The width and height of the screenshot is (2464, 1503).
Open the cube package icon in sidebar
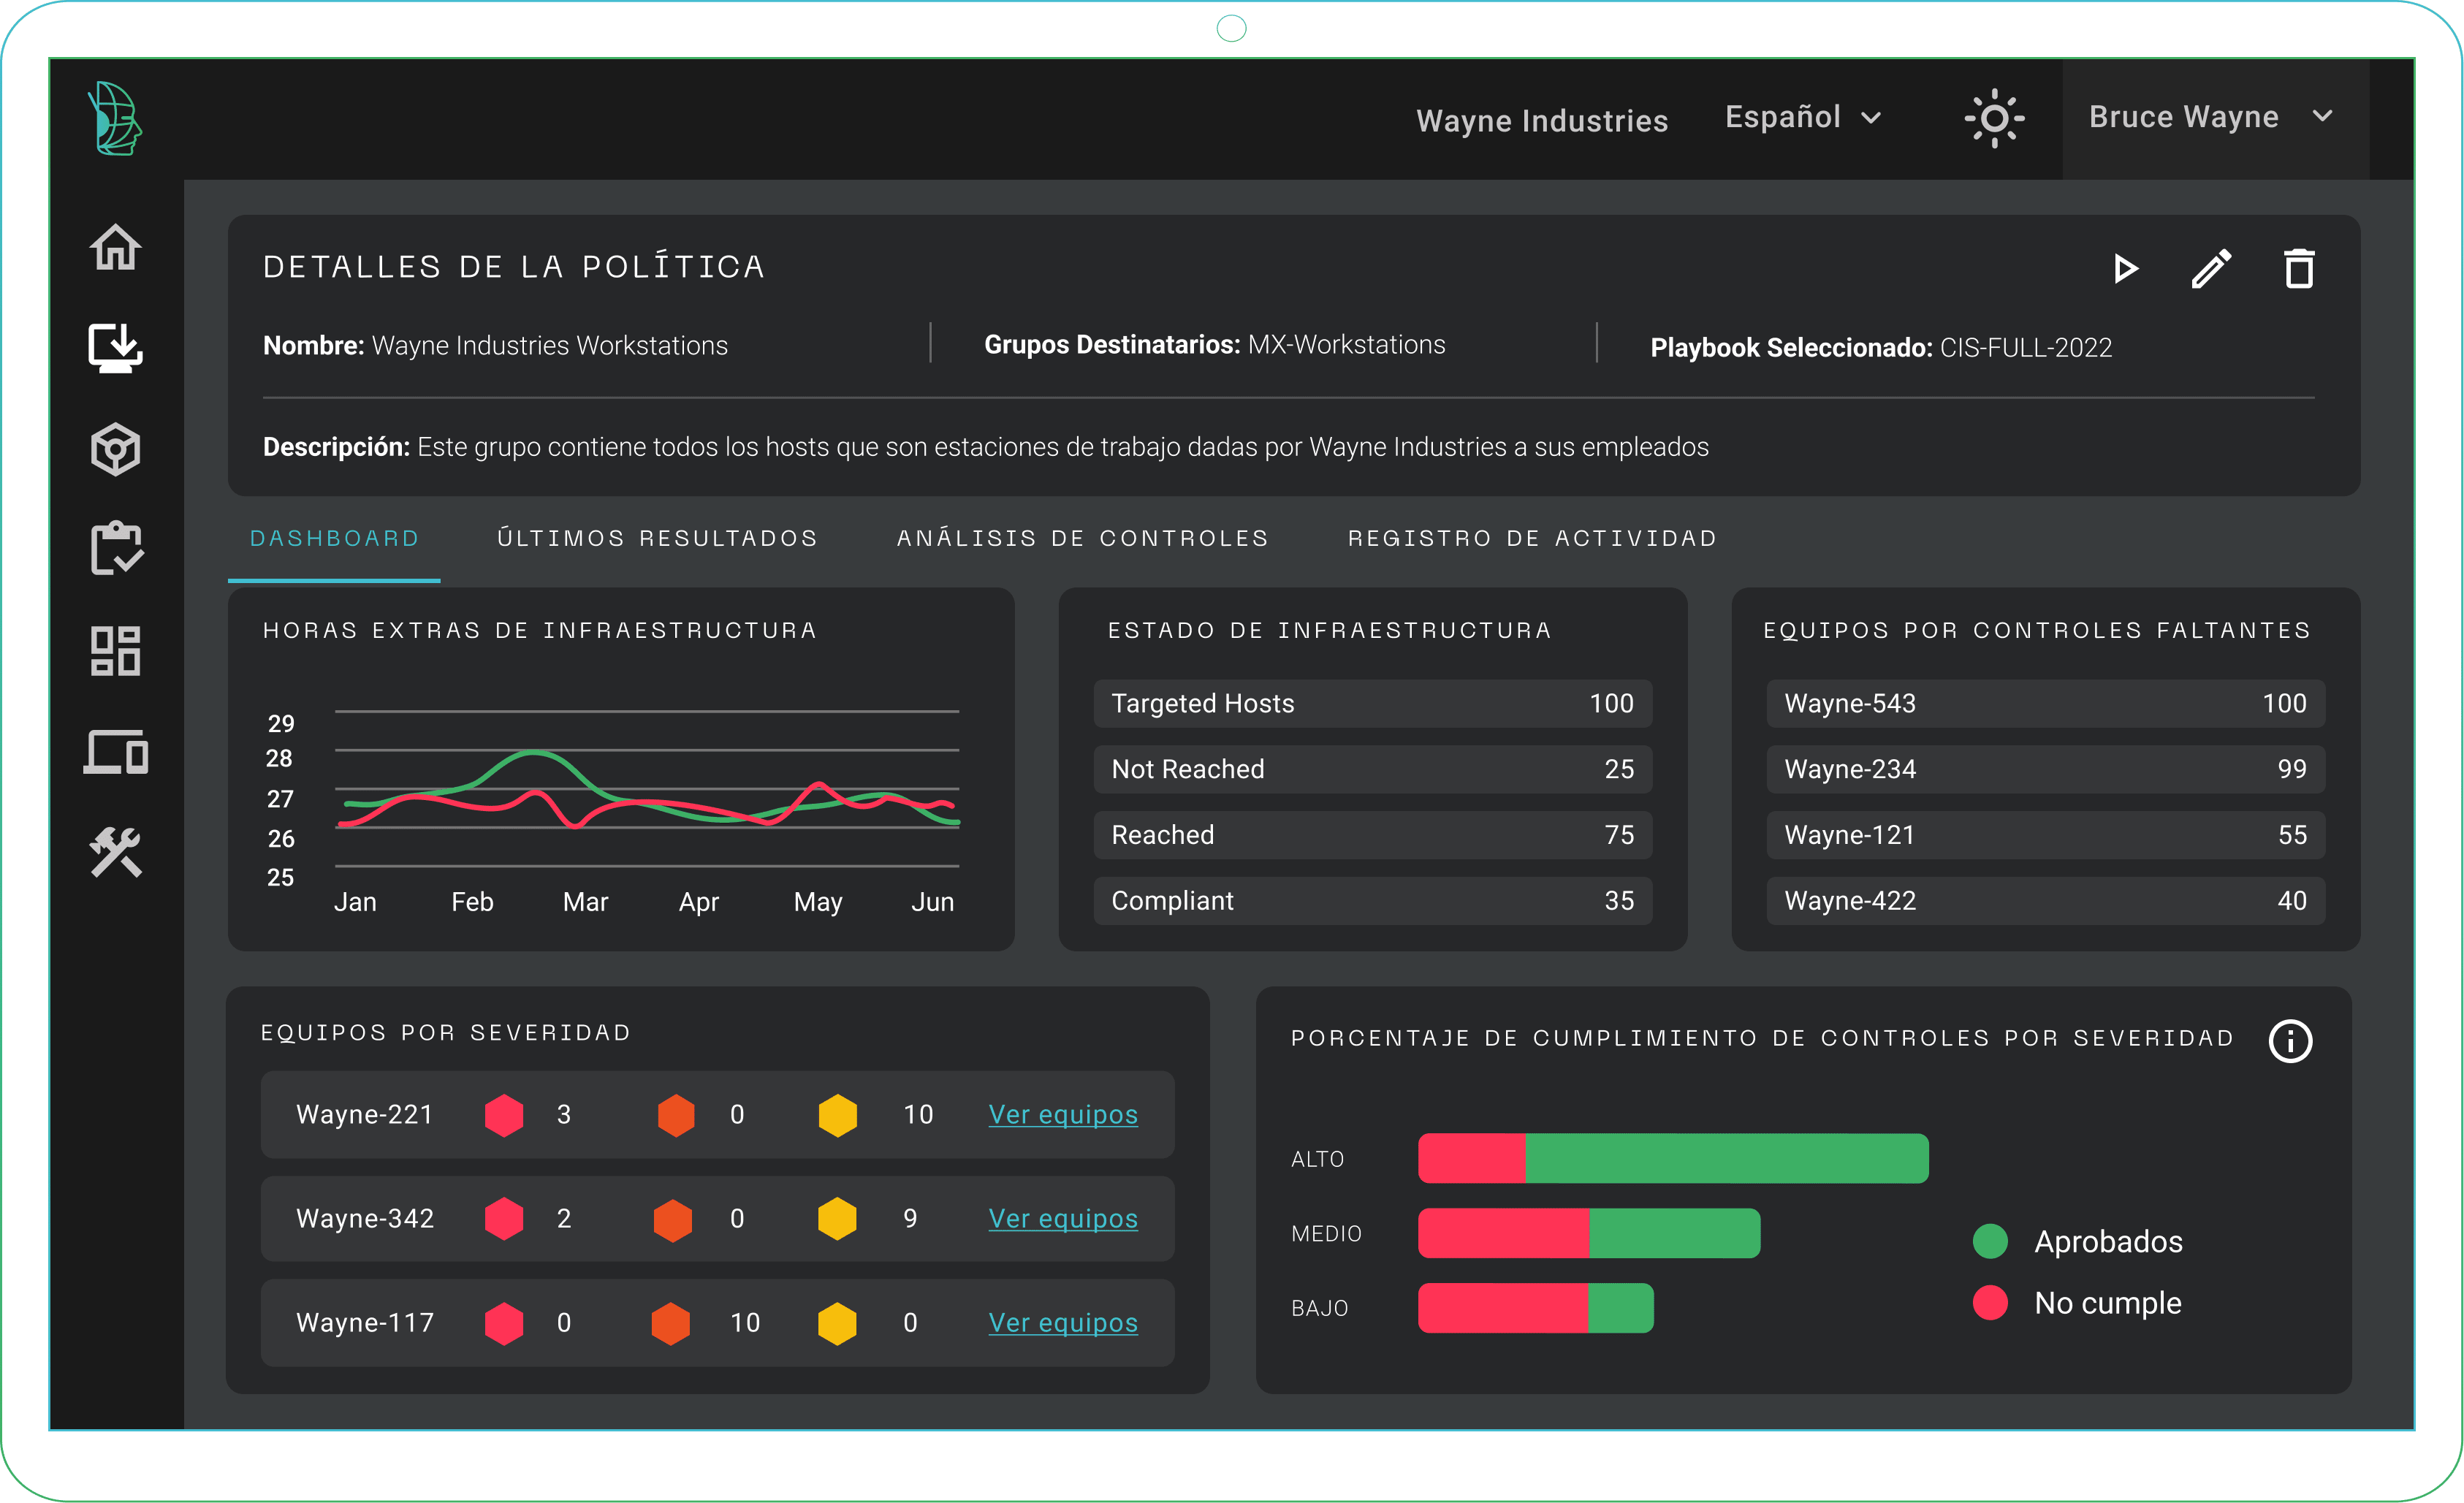[x=116, y=448]
